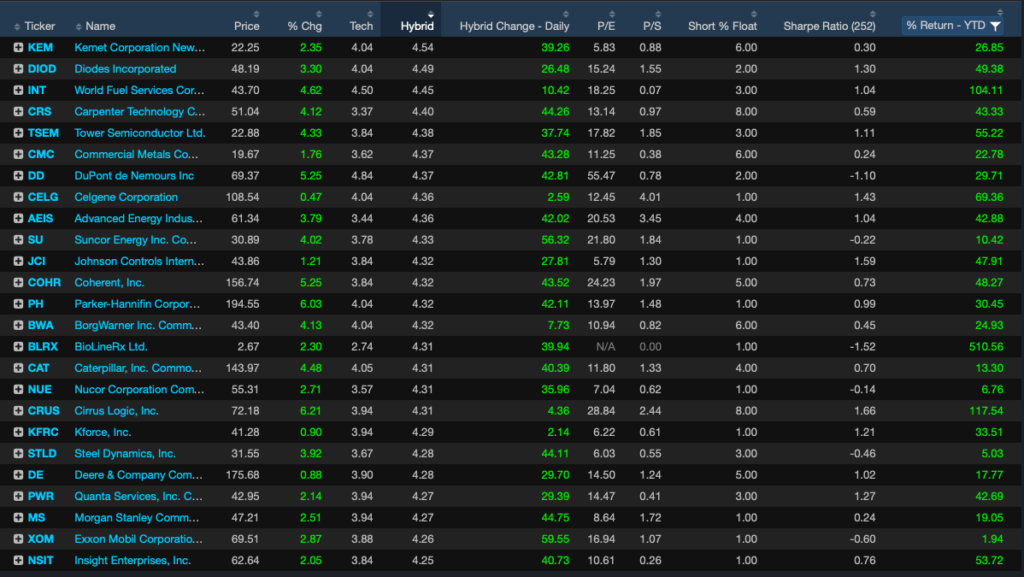This screenshot has height=577, width=1024.
Task: Open Suncor Energy Inc. link
Action: 135,240
